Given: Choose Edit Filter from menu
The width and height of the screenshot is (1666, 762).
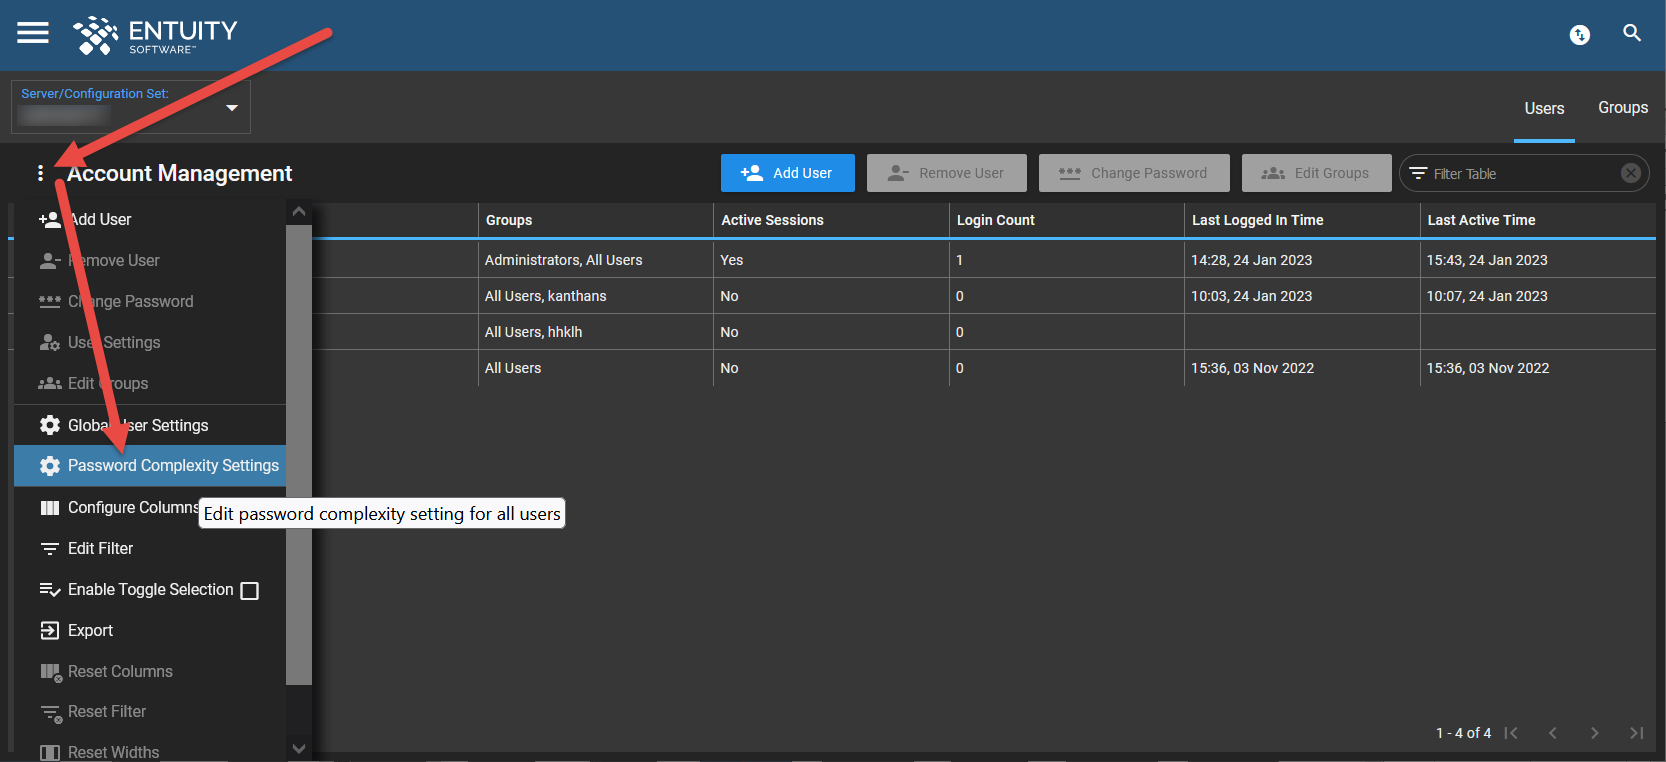Looking at the screenshot, I should (150, 548).
